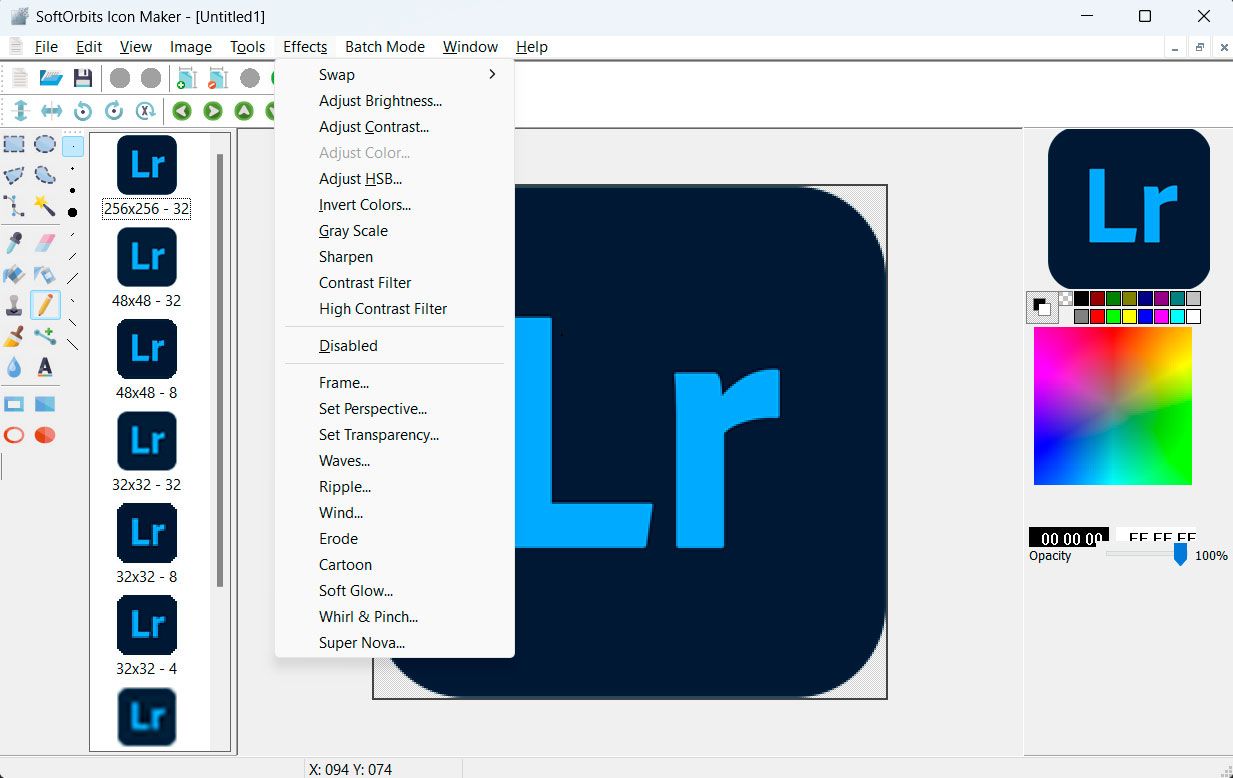Select the filled rectangle shape tool
Image resolution: width=1233 pixels, height=778 pixels.
pyautogui.click(x=45, y=404)
